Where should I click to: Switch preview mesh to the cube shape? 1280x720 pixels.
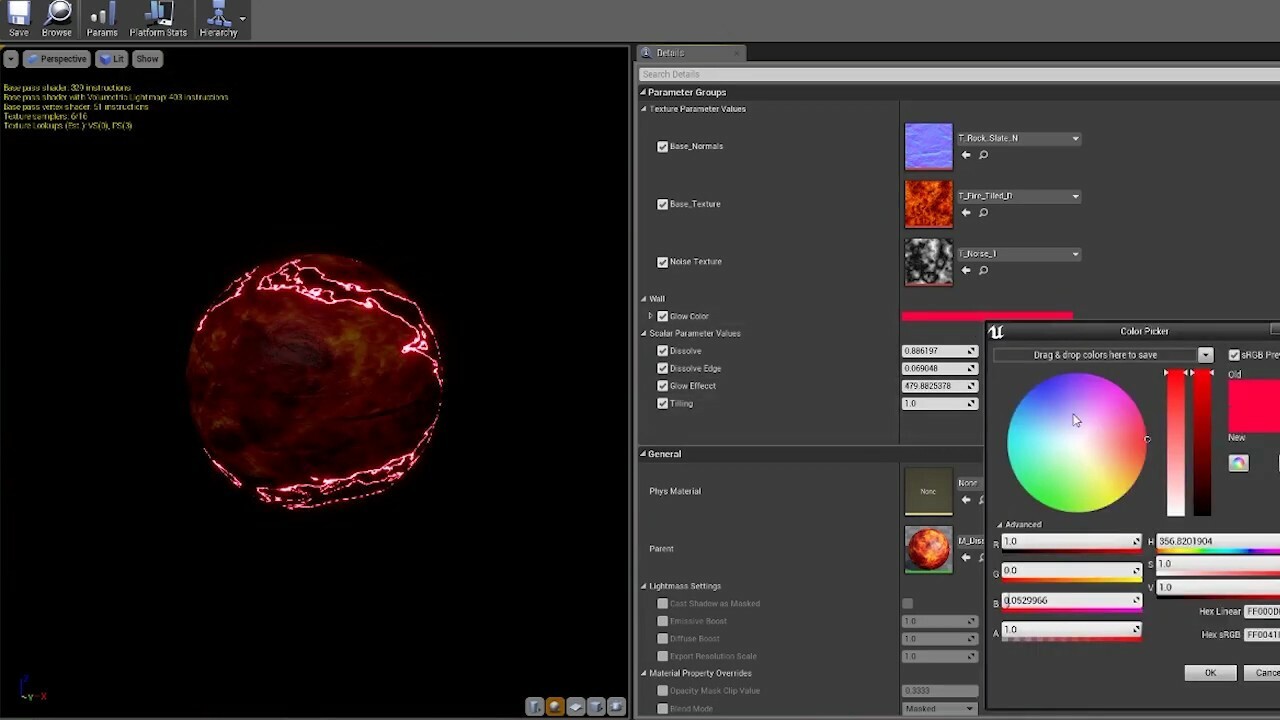pyautogui.click(x=596, y=706)
